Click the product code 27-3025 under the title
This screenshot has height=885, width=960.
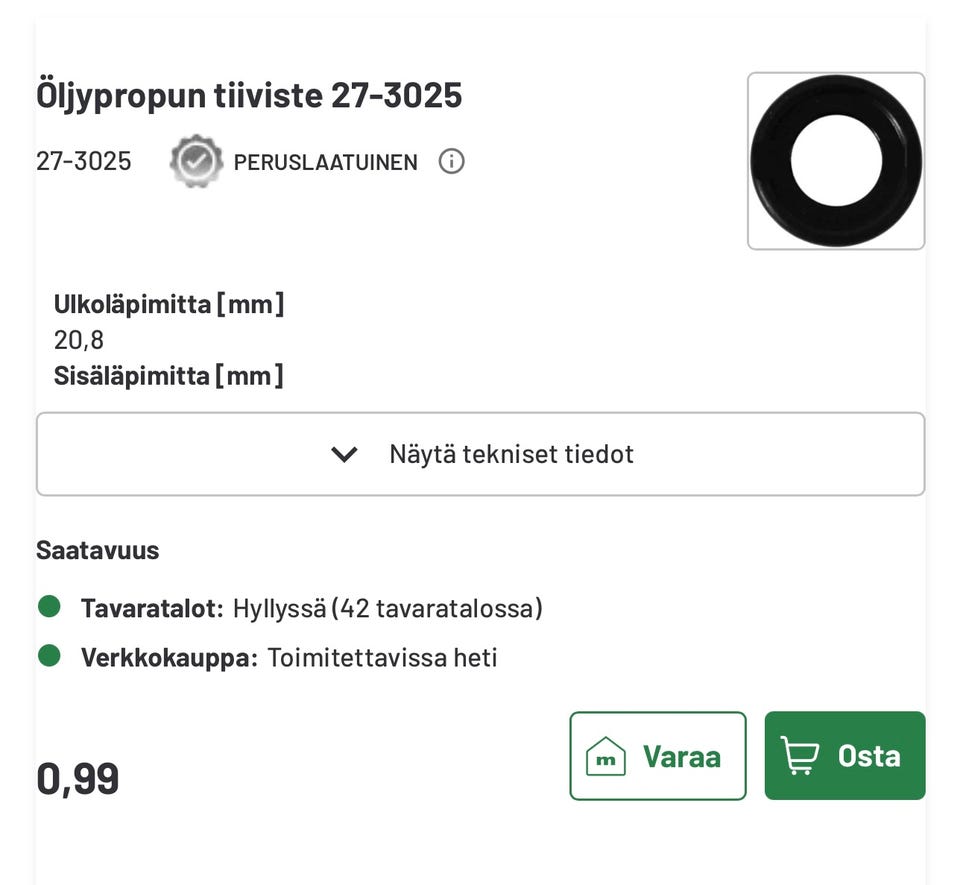tap(84, 161)
